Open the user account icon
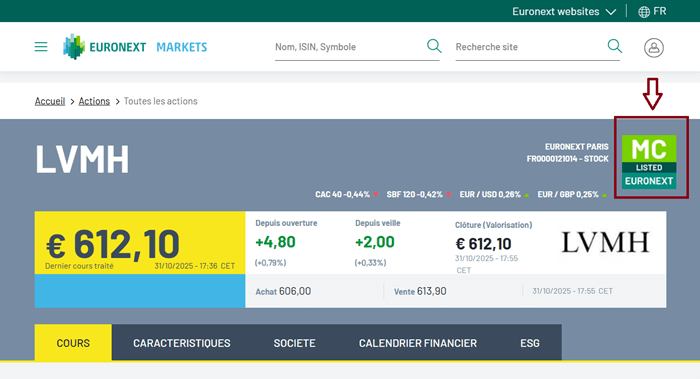This screenshot has height=379, width=700. [654, 47]
